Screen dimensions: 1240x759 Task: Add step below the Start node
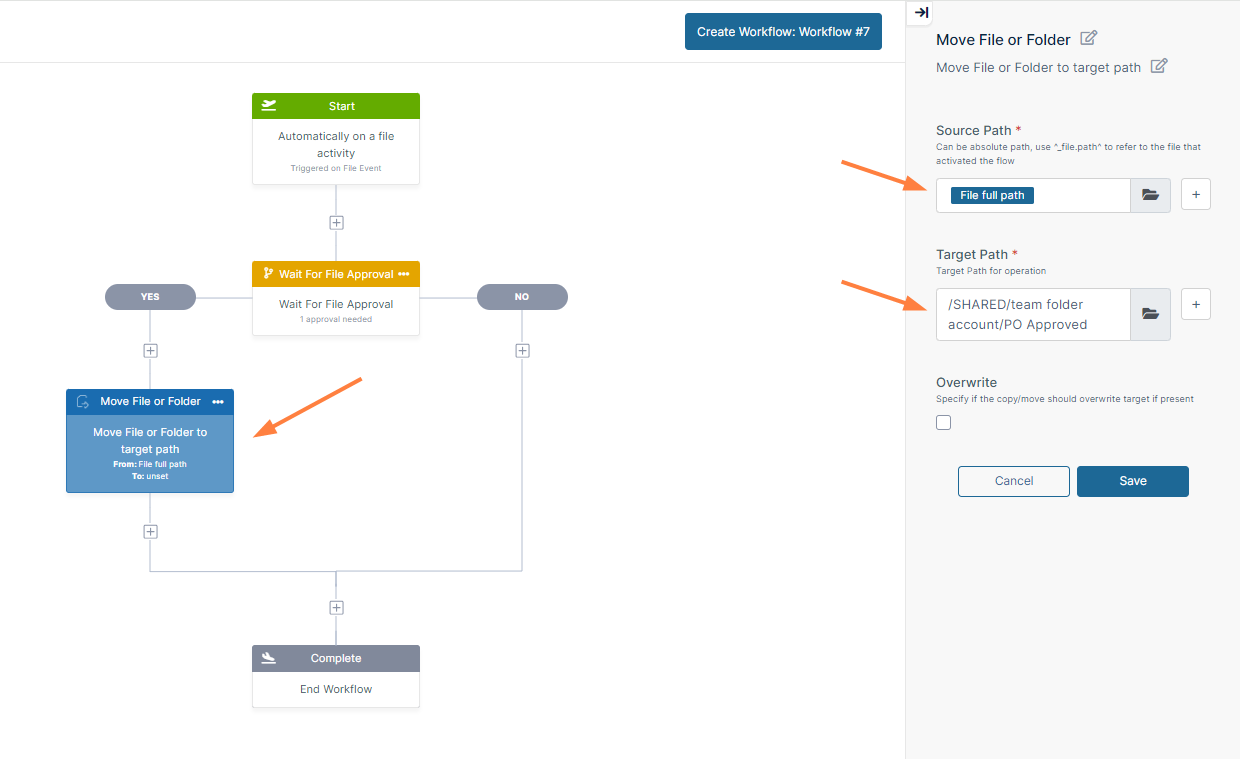[336, 223]
